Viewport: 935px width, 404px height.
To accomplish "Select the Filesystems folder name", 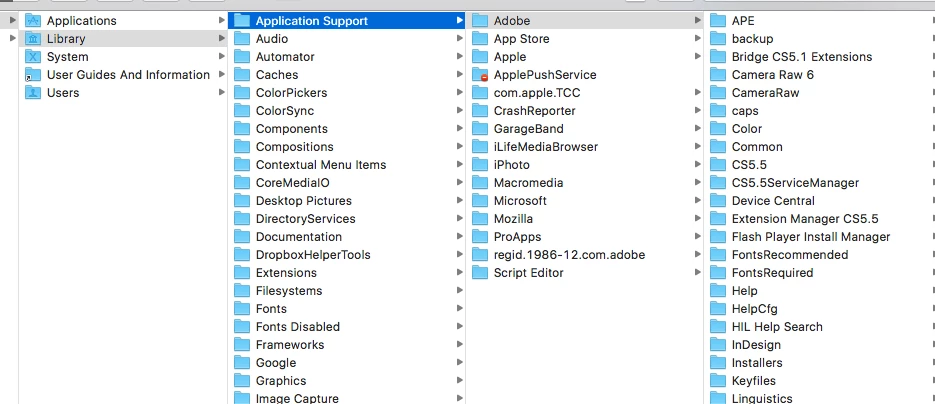I will (x=289, y=291).
